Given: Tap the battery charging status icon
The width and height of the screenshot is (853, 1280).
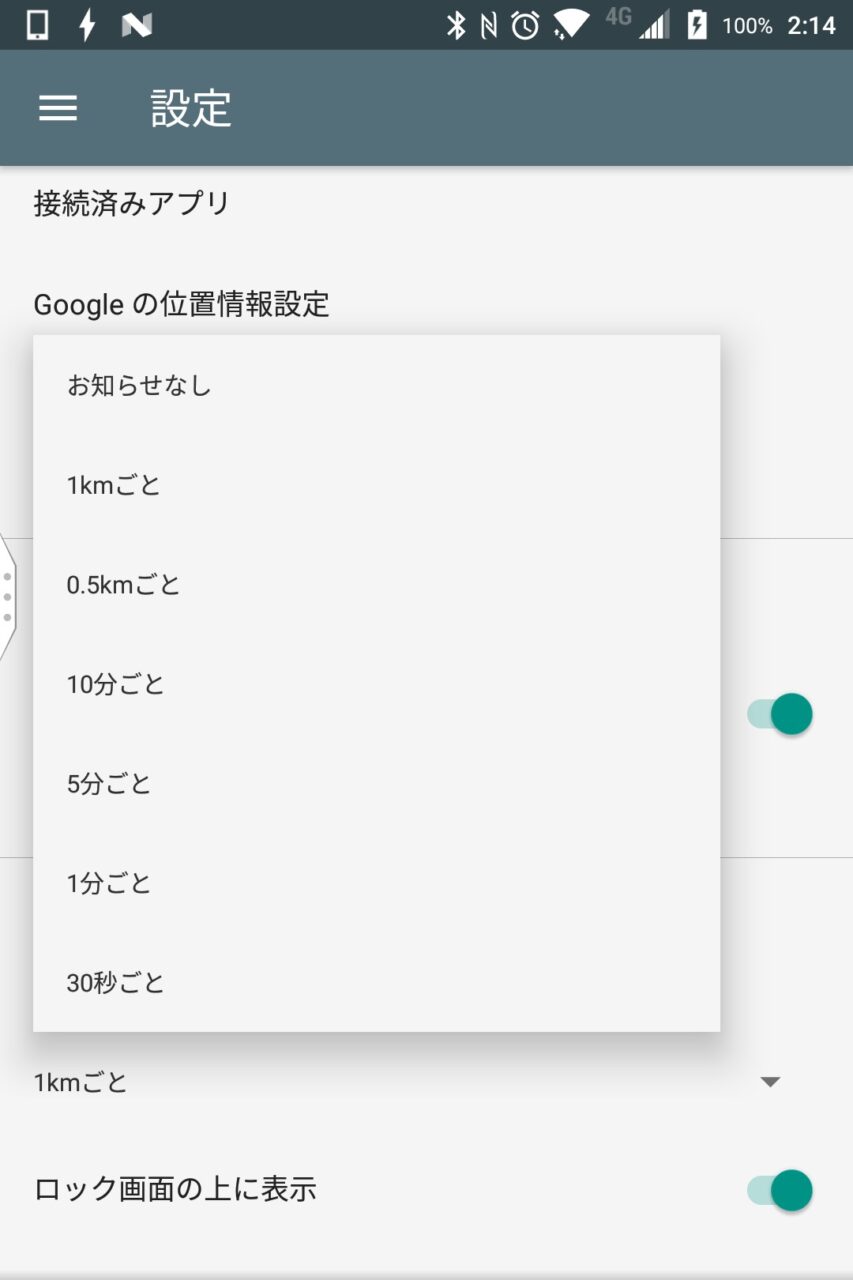Looking at the screenshot, I should coord(697,26).
